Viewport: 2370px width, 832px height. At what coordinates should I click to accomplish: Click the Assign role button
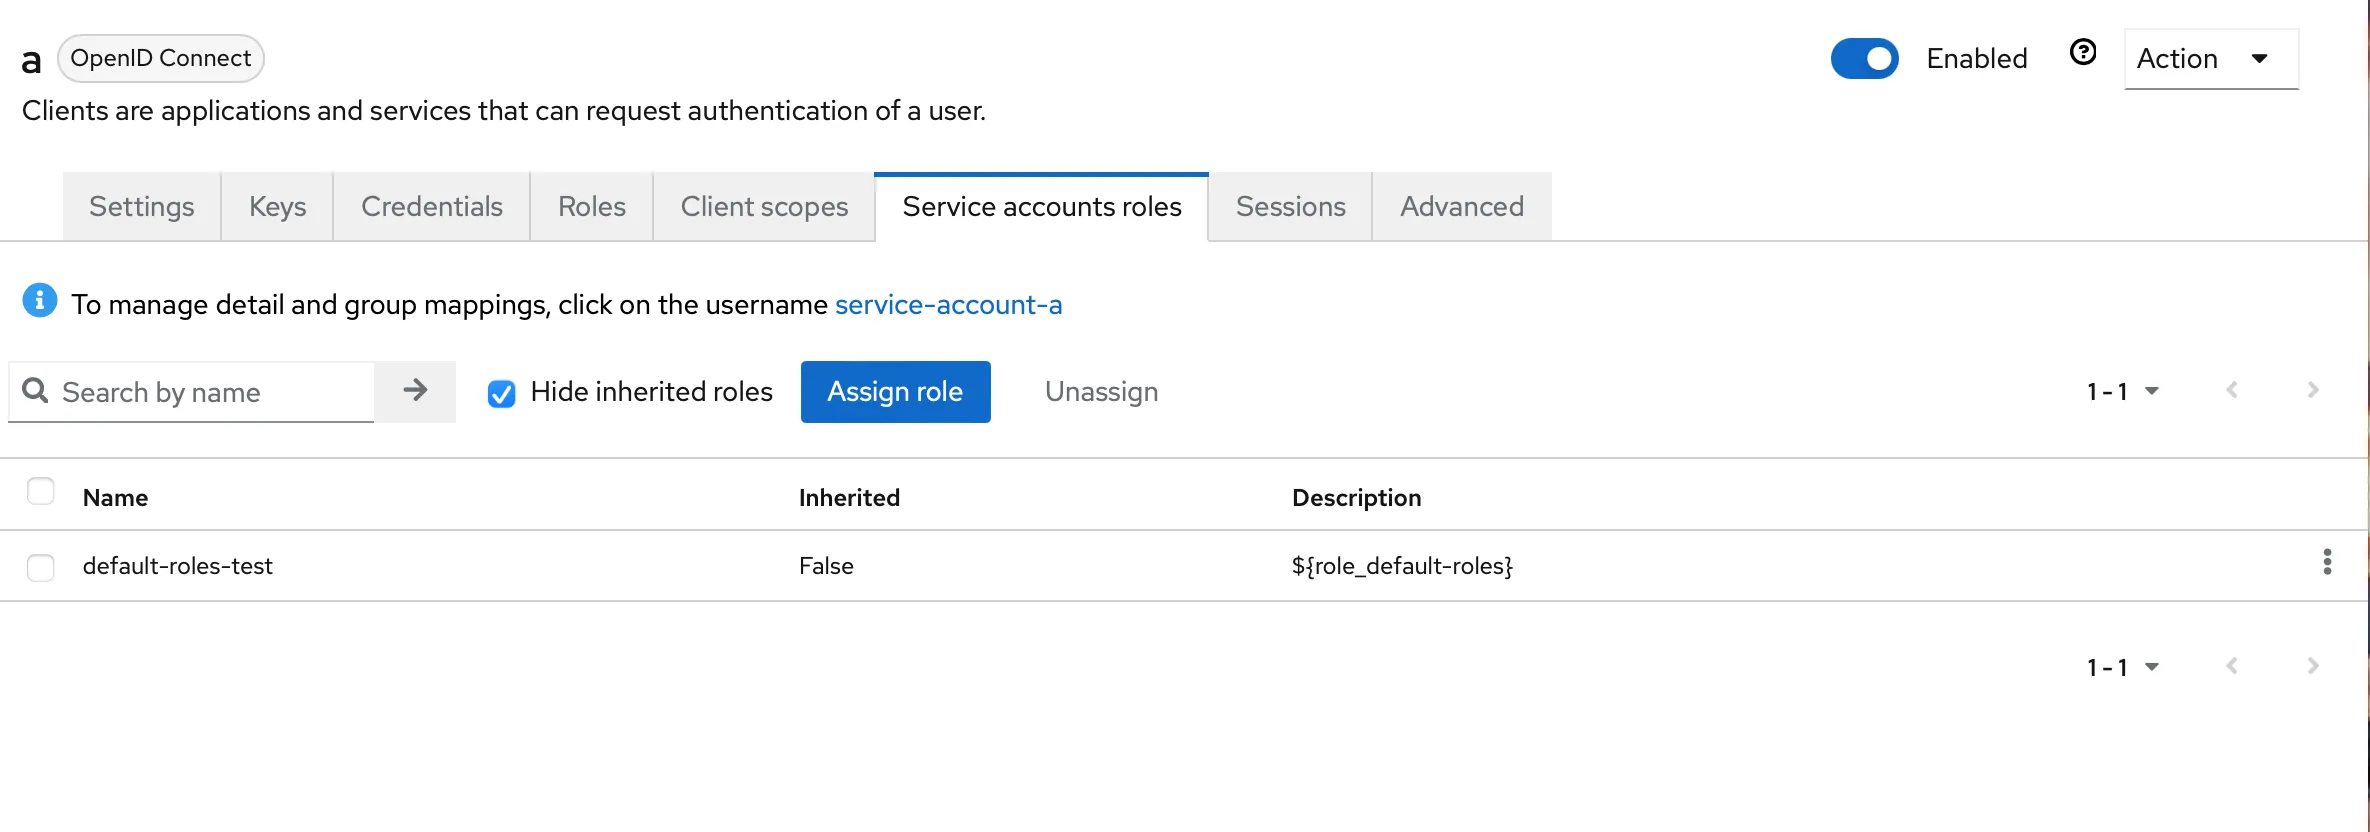(x=895, y=392)
